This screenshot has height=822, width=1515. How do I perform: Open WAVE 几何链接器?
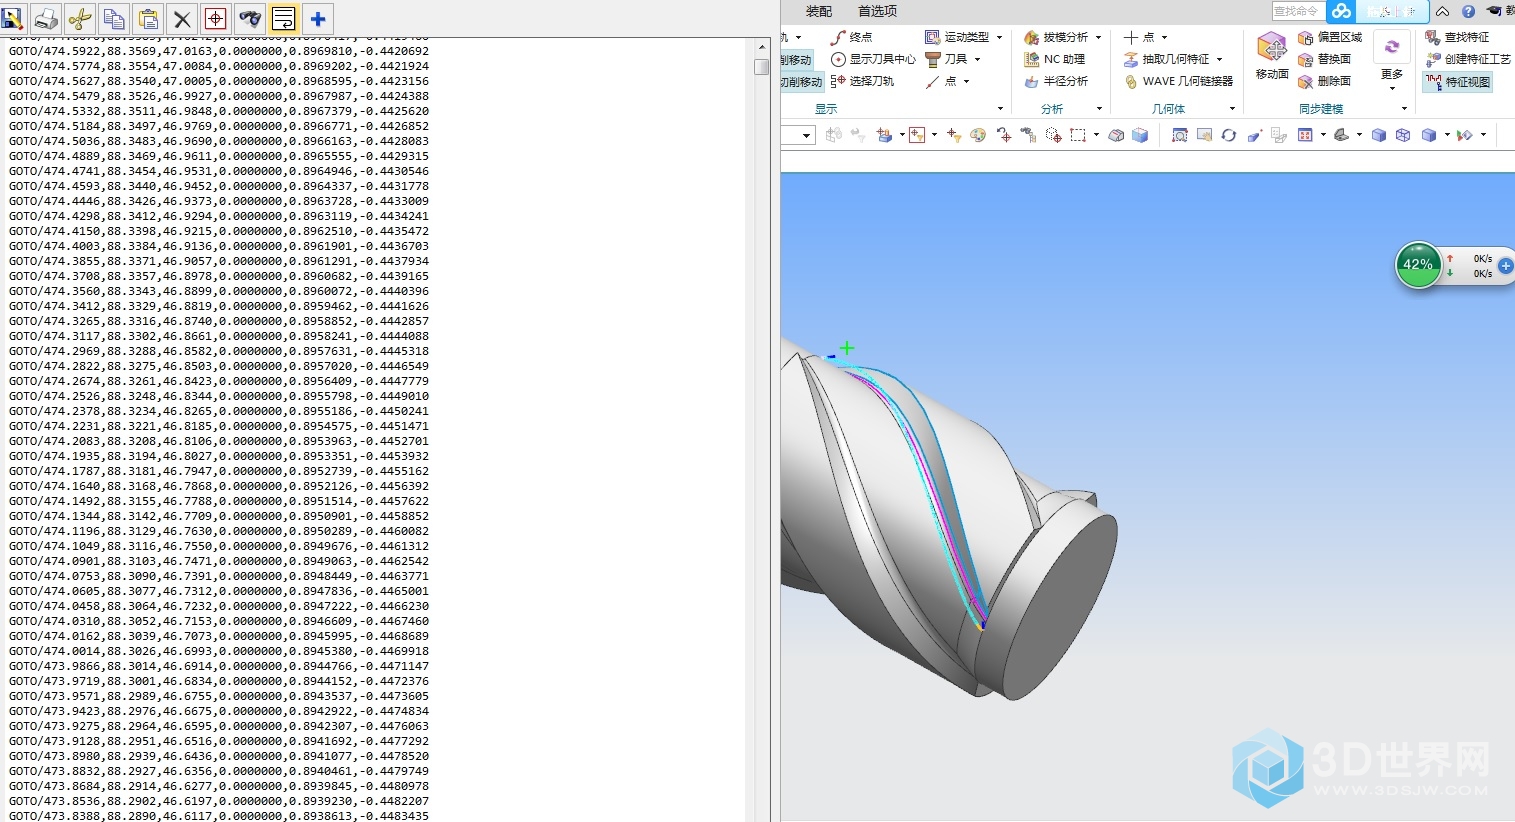1178,81
